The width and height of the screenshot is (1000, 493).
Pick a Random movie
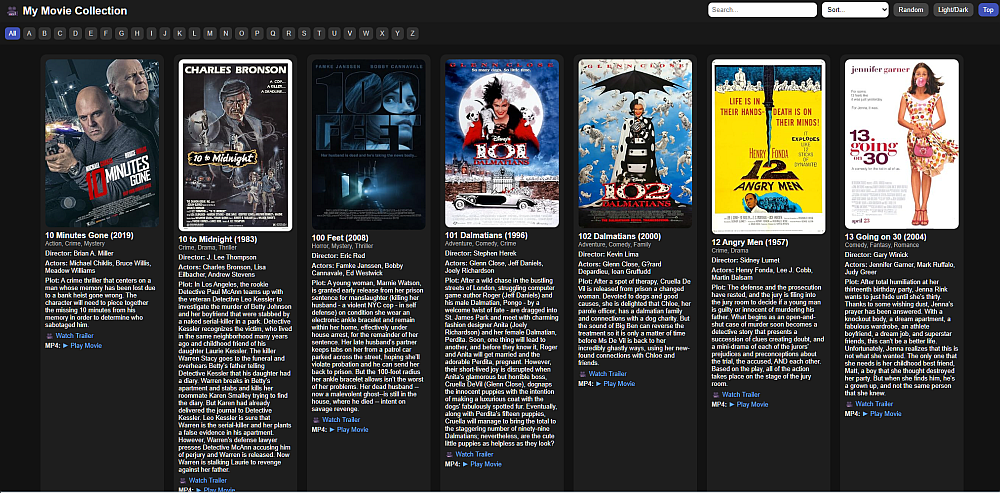tap(911, 10)
